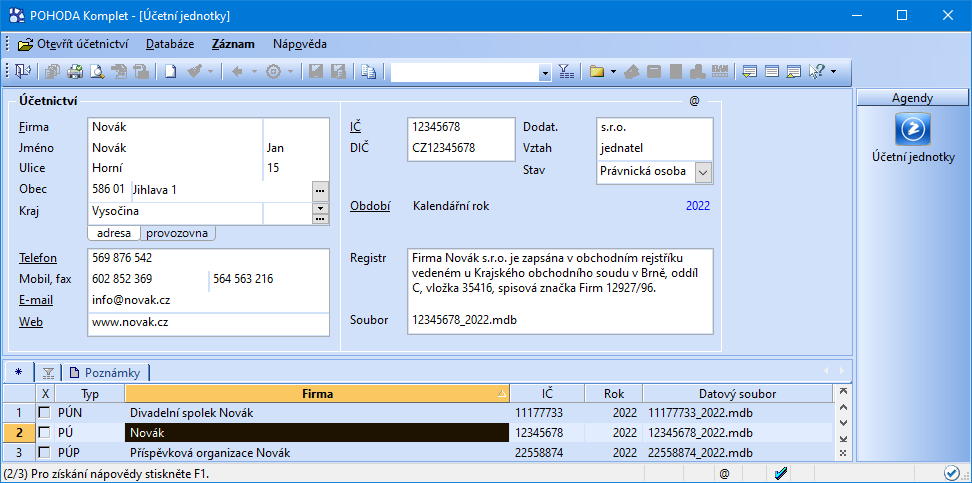
Task: Click the checkmark-with-pencil toolbar icon
Action: 195,71
